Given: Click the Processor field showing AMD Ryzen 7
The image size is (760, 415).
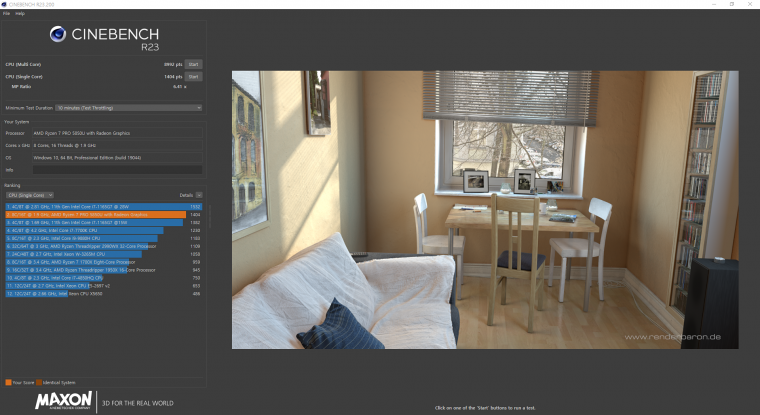Looking at the screenshot, I should [117, 133].
